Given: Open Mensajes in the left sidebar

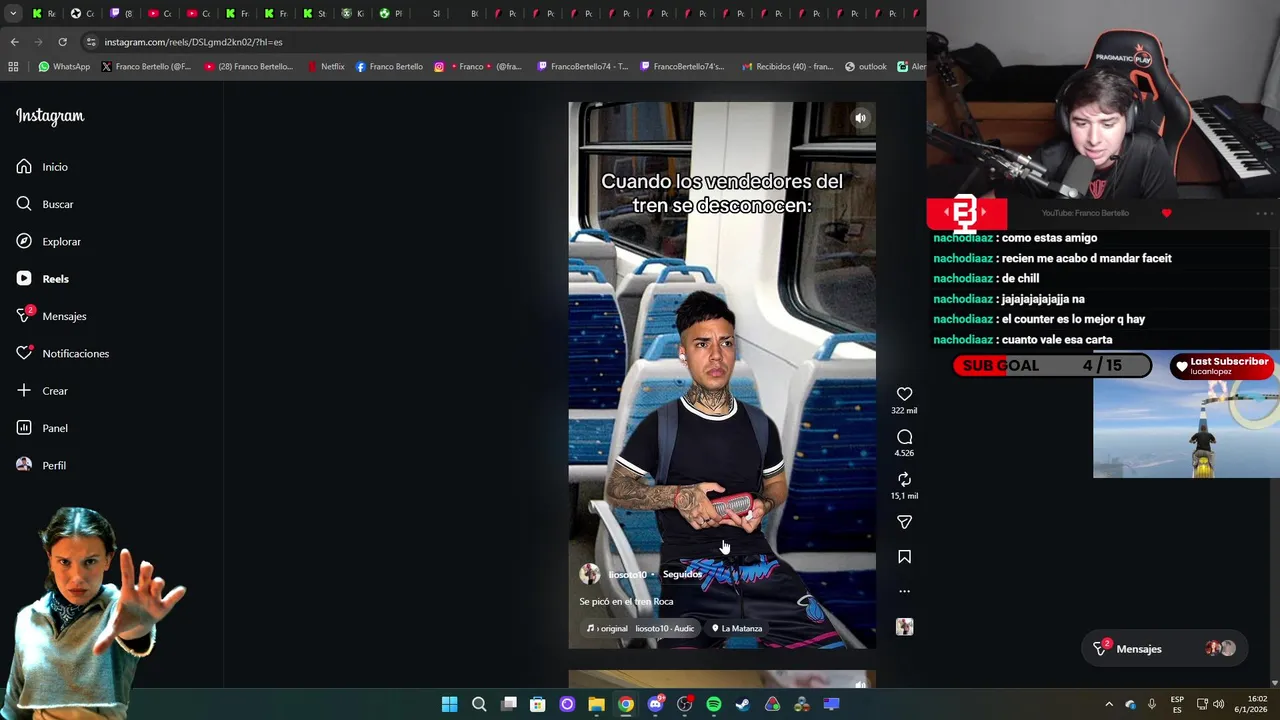Looking at the screenshot, I should coord(51,316).
